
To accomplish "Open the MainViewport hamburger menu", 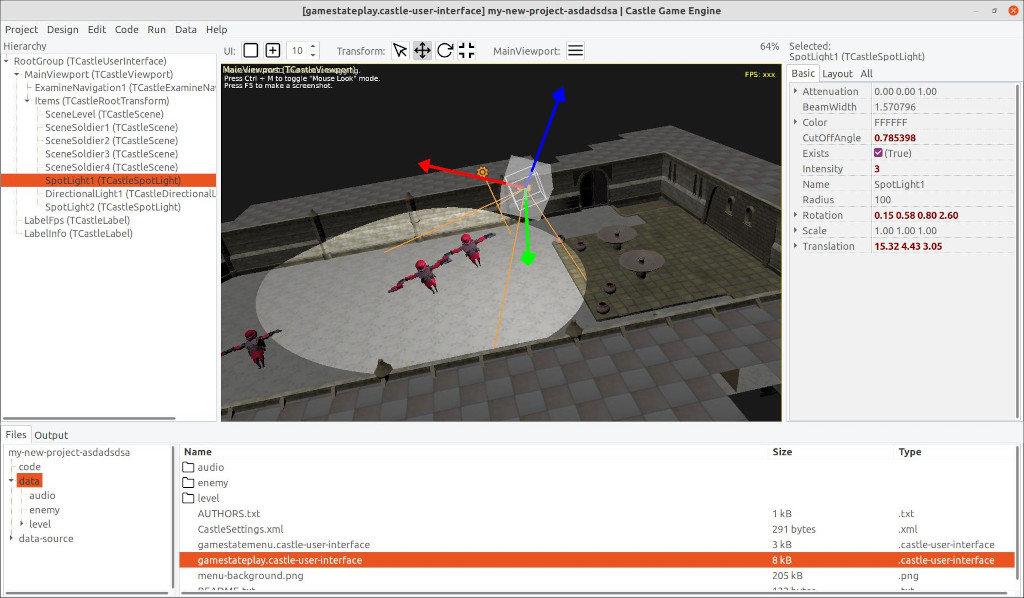I will [576, 50].
